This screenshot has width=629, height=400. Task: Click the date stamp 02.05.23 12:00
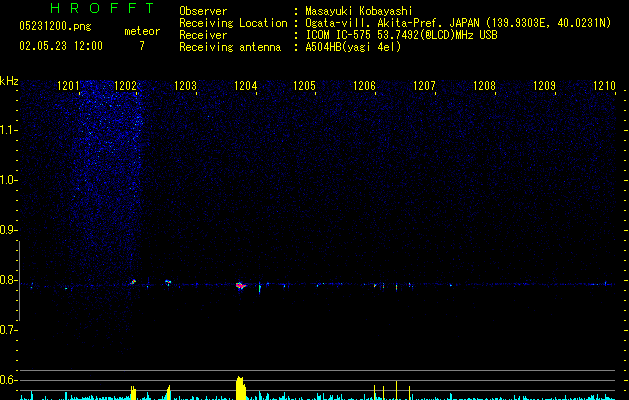click(61, 46)
